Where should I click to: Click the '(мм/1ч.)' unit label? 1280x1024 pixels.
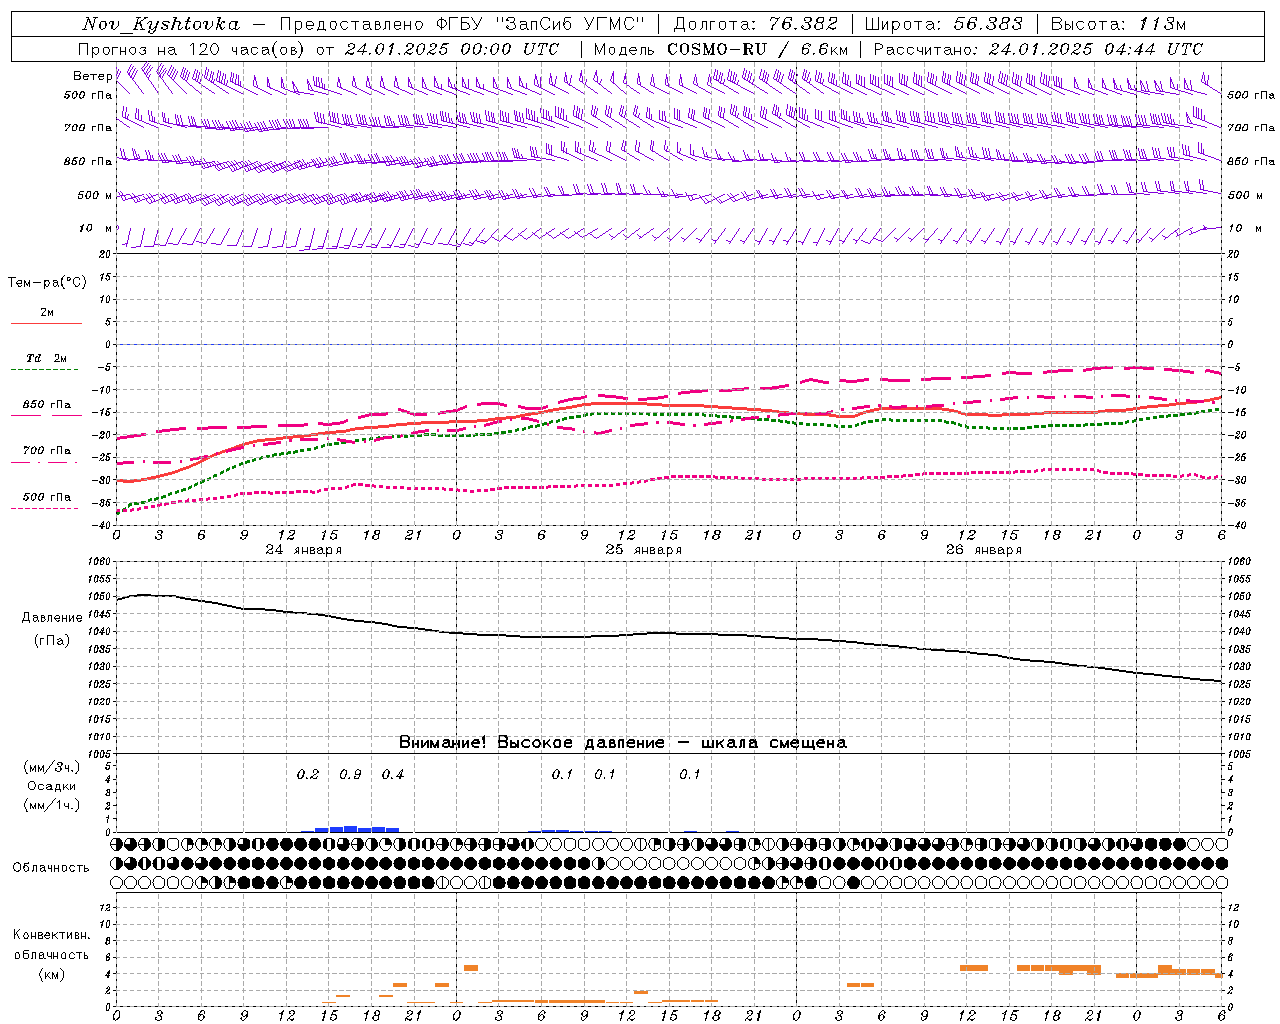point(51,805)
